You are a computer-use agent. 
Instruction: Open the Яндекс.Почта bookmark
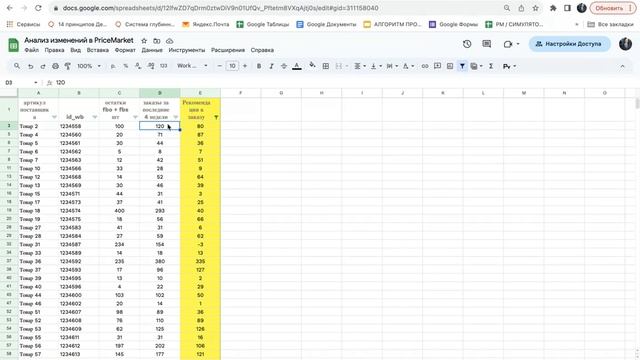pyautogui.click(x=206, y=24)
